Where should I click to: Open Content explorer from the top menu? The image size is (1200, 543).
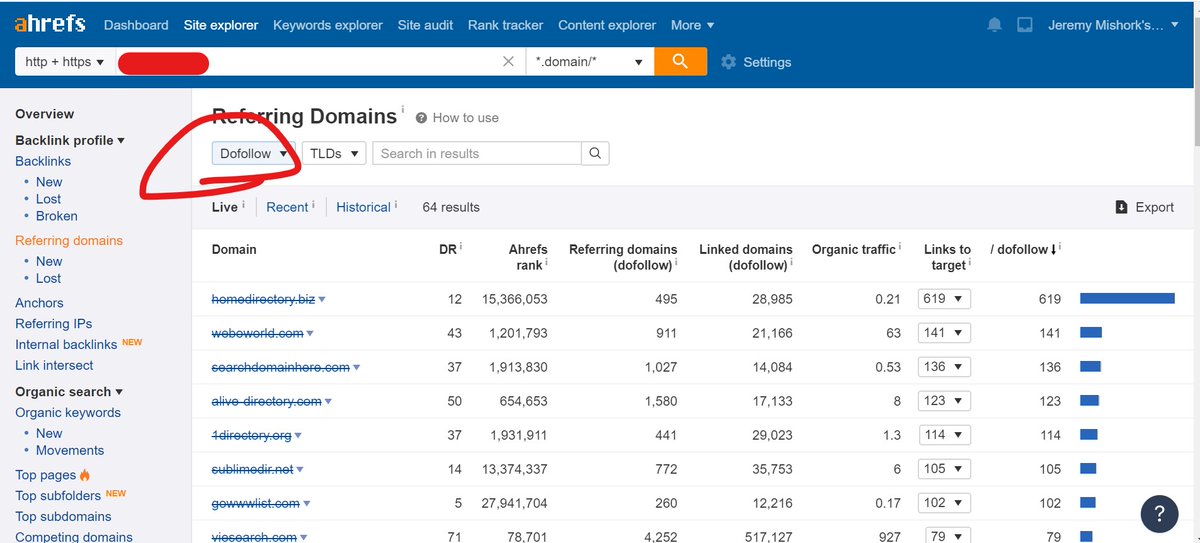pos(607,25)
